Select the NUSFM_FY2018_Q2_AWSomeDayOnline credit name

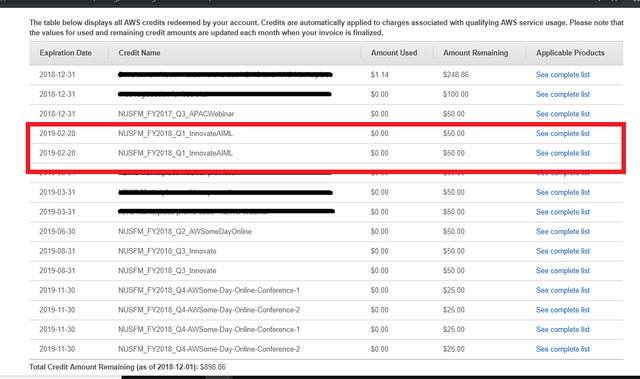click(x=185, y=231)
